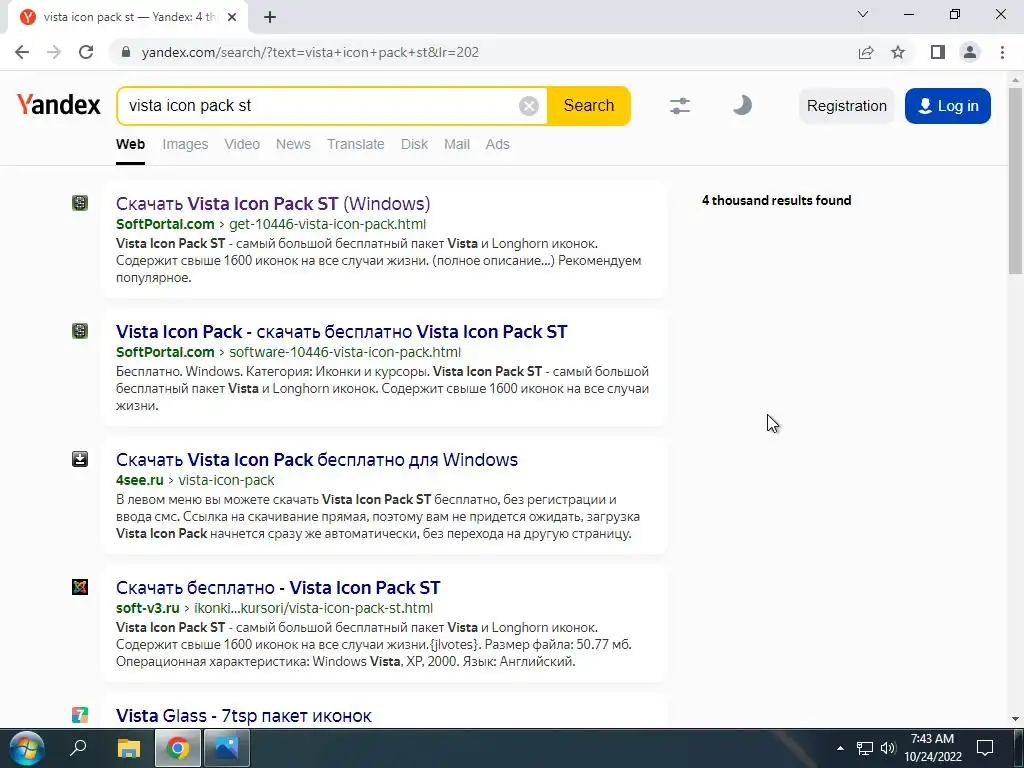Screen dimensions: 1024x768
Task: Open Chrome side panel icon
Action: (938, 52)
